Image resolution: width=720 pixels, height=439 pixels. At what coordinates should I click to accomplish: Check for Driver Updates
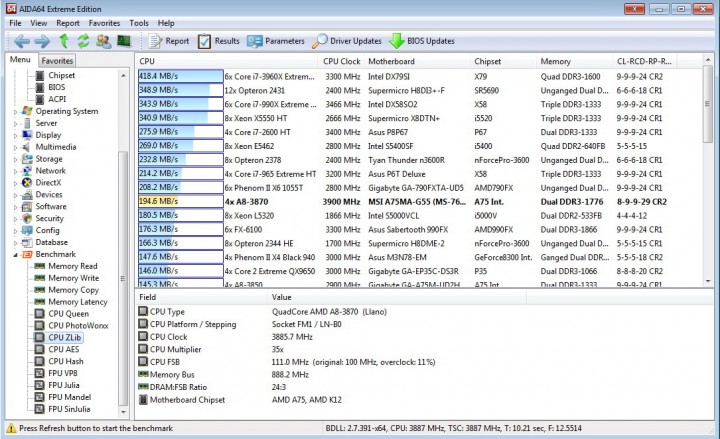tap(347, 41)
